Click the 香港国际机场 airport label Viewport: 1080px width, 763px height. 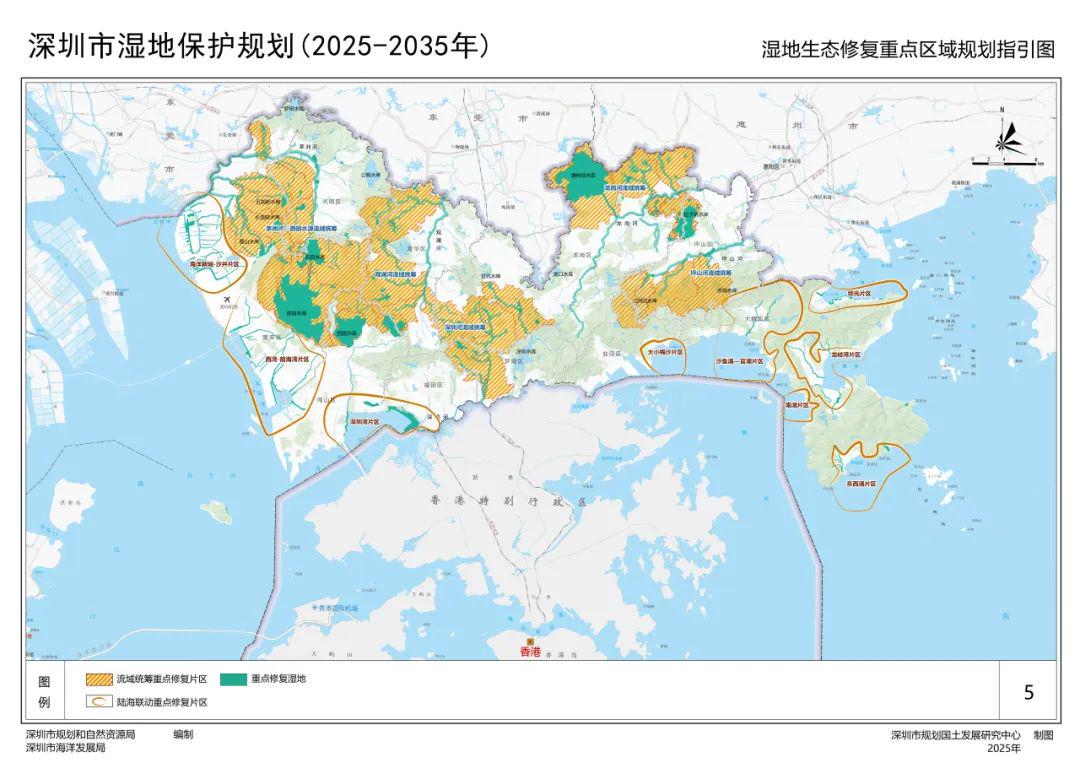334,608
